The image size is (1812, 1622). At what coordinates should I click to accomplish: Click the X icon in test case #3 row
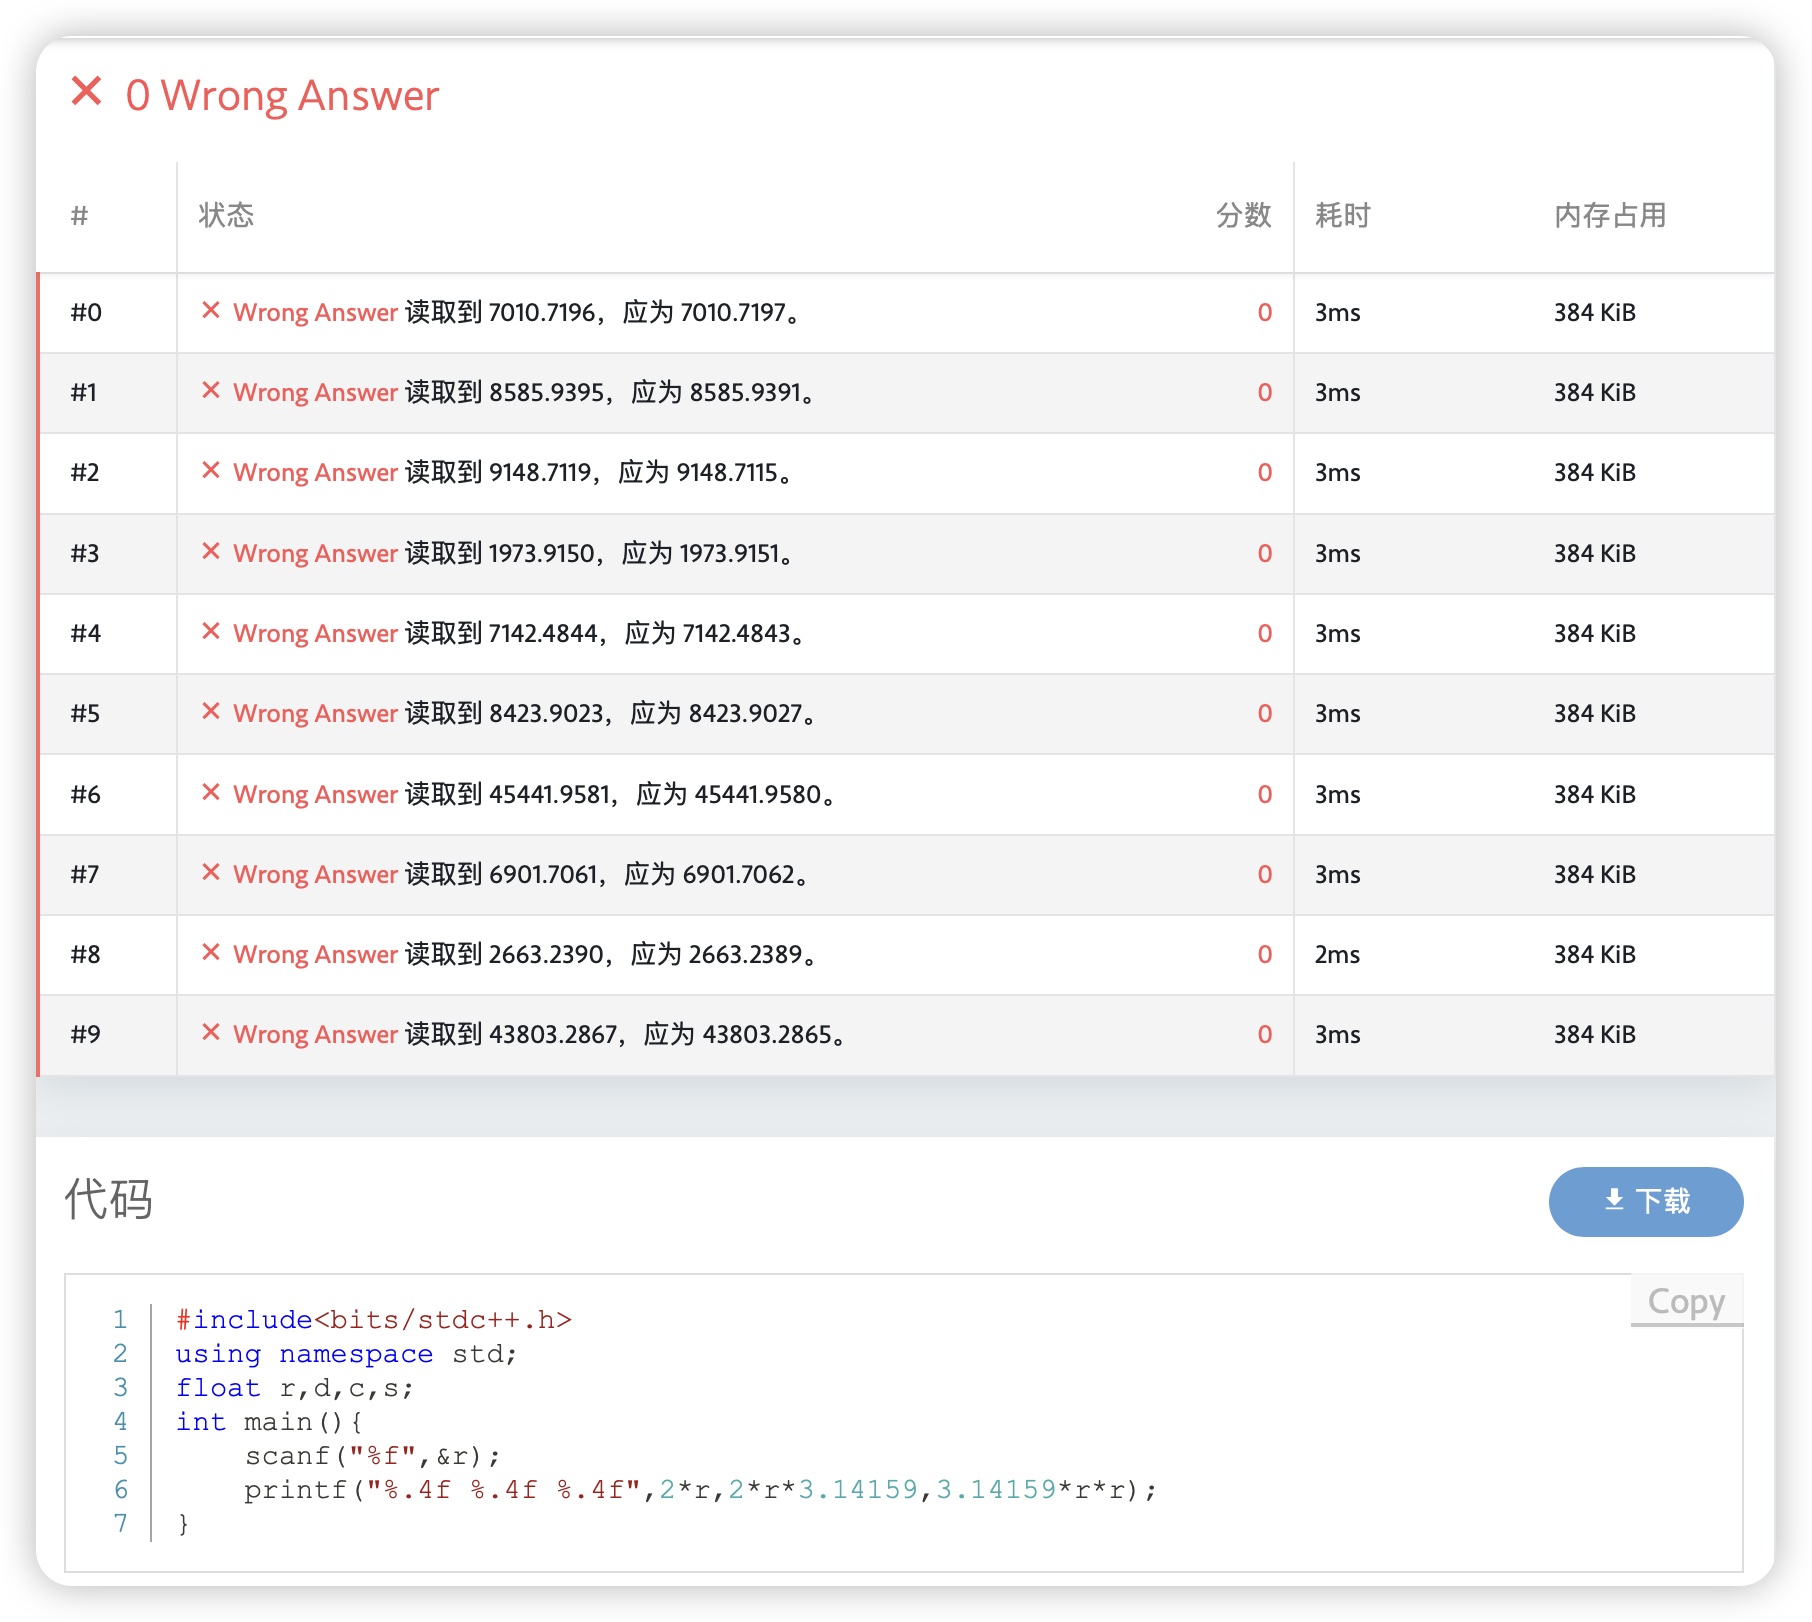click(210, 552)
